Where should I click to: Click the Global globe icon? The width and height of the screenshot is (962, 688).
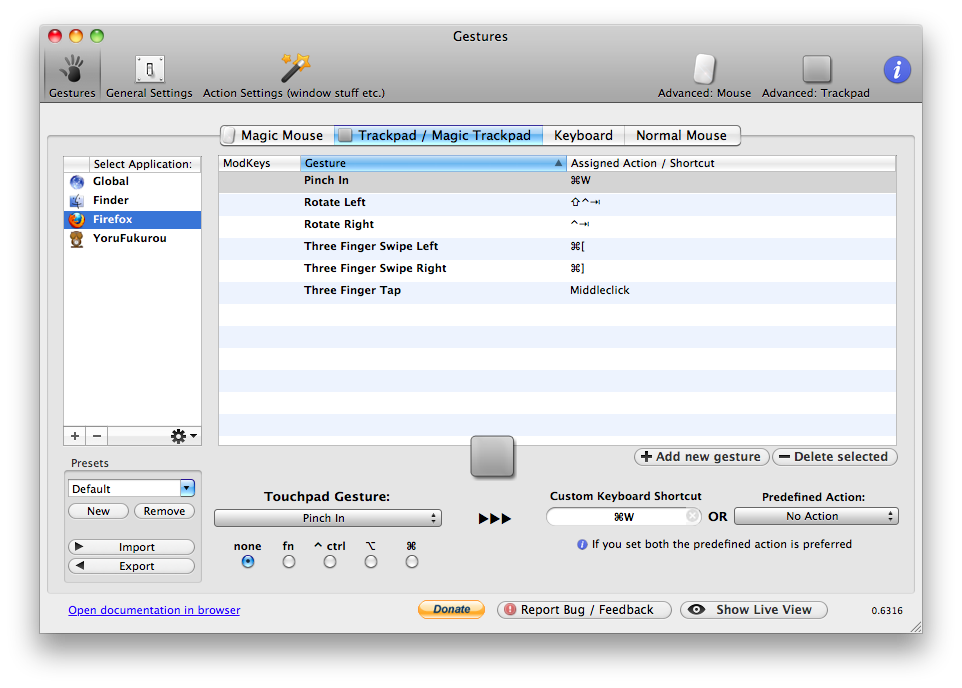point(77,182)
